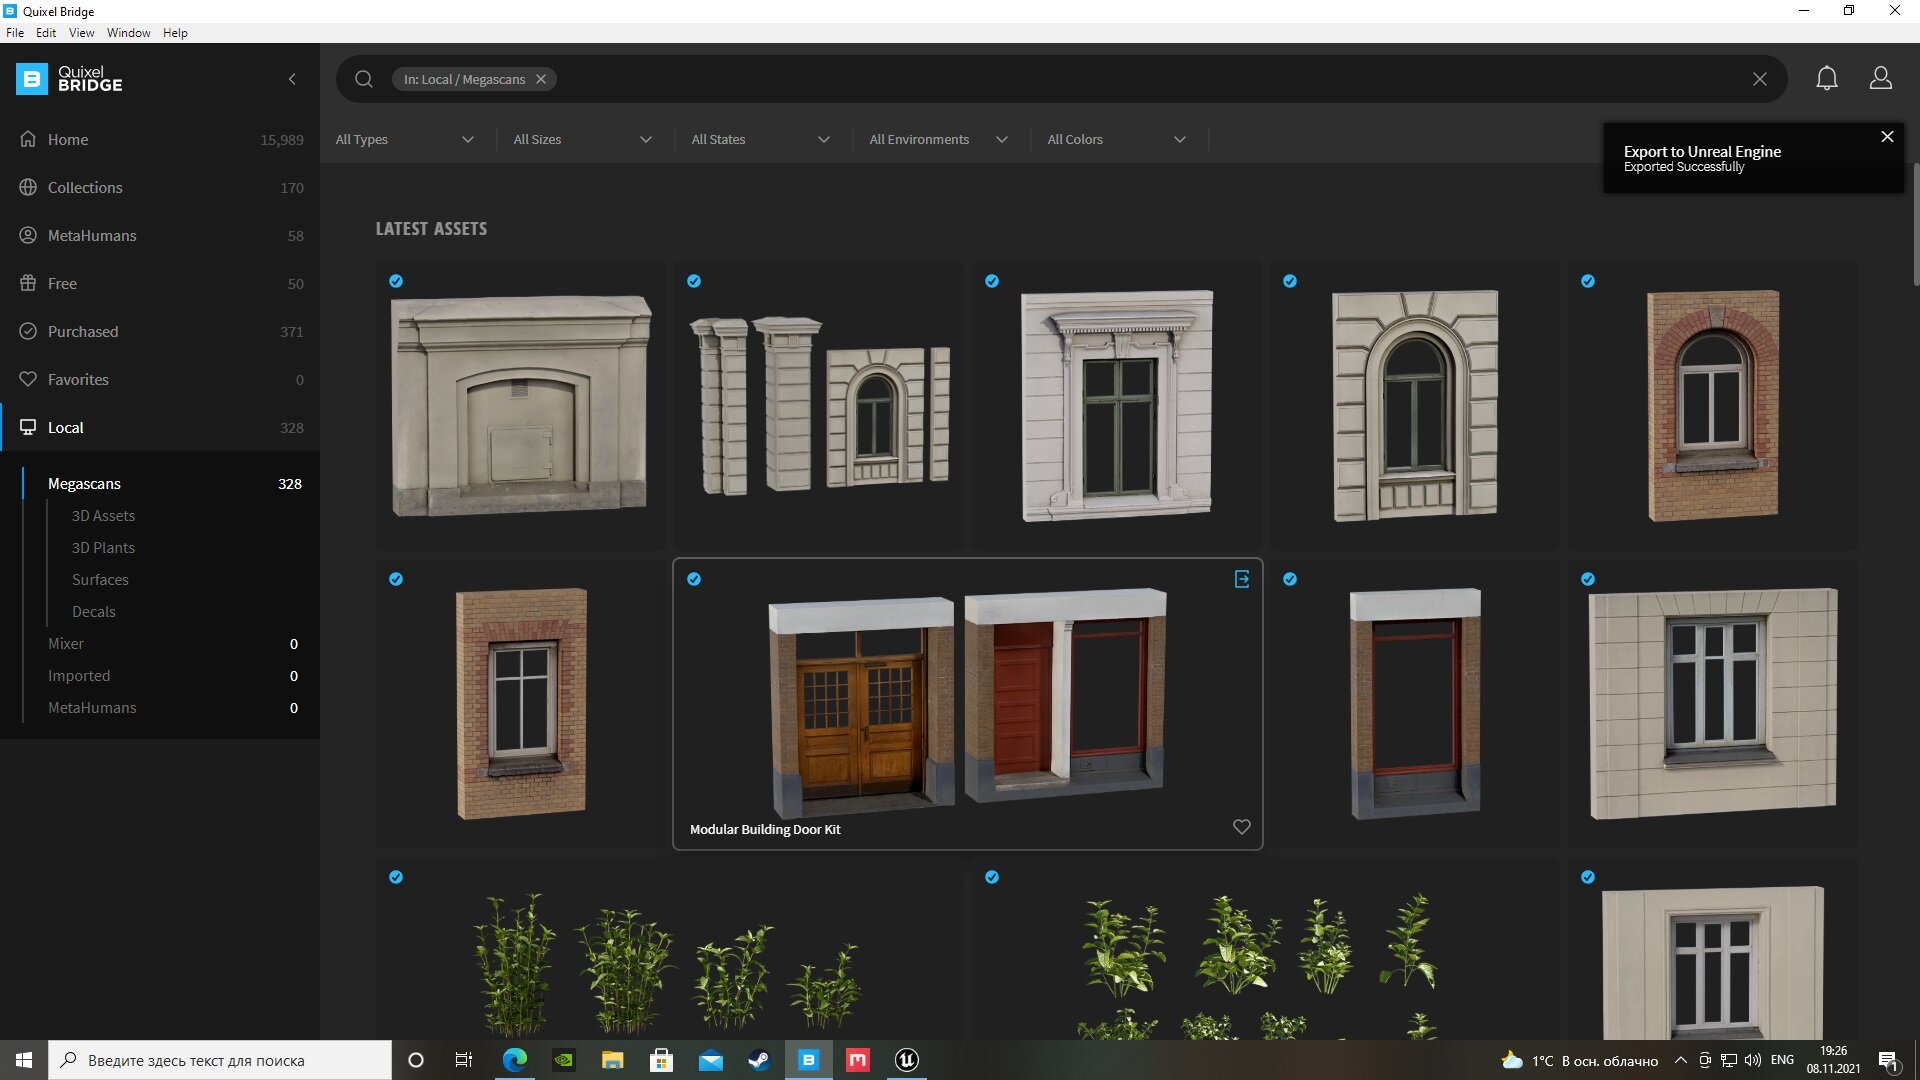
Task: Clear the search bar with the X
Action: 1760,79
